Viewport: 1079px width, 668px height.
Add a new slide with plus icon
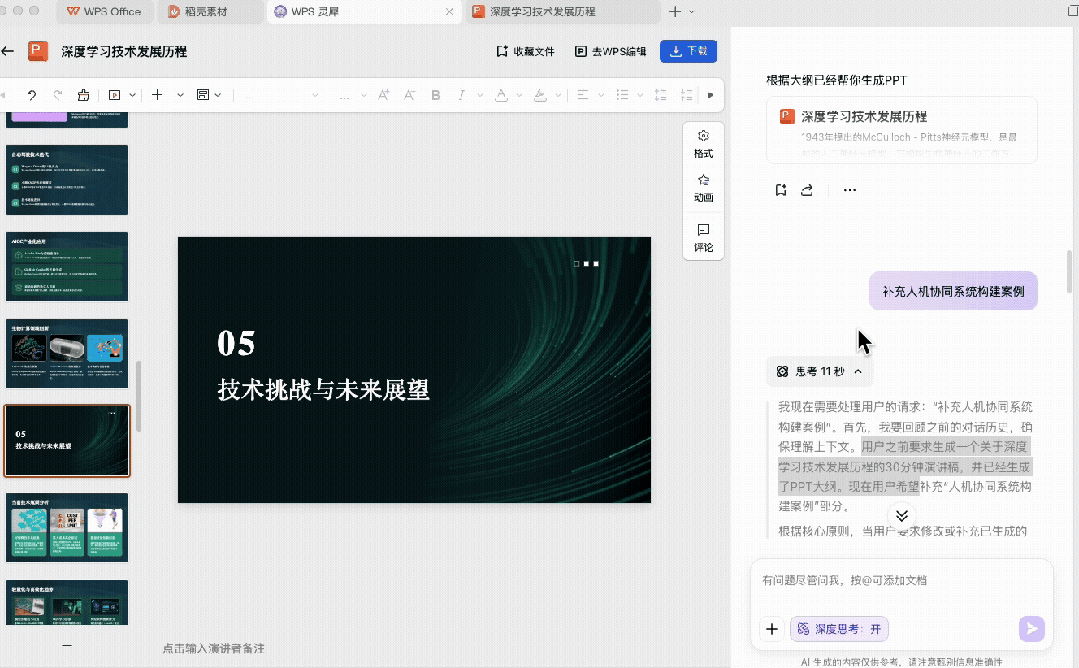pos(157,95)
